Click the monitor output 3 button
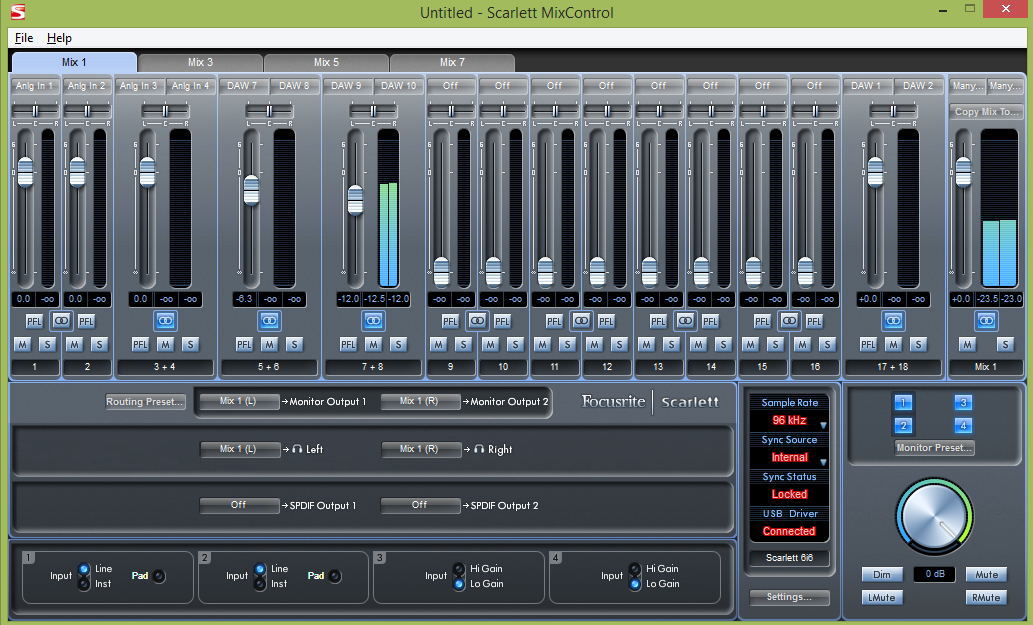The image size is (1033, 625). 963,403
